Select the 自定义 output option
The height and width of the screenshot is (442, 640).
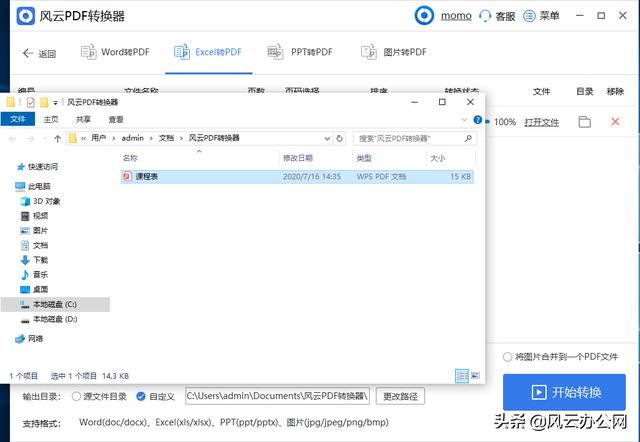point(141,396)
